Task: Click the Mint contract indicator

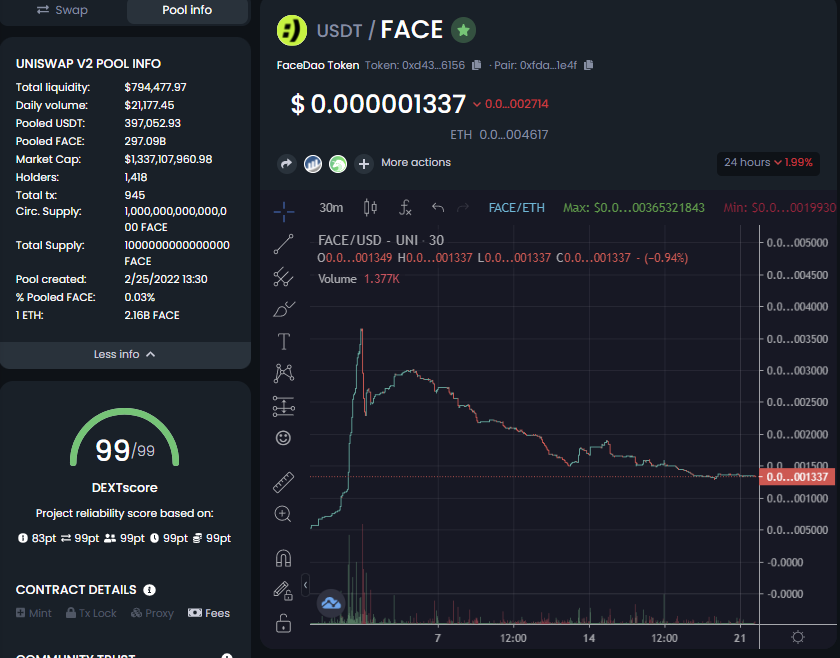Action: pos(34,613)
